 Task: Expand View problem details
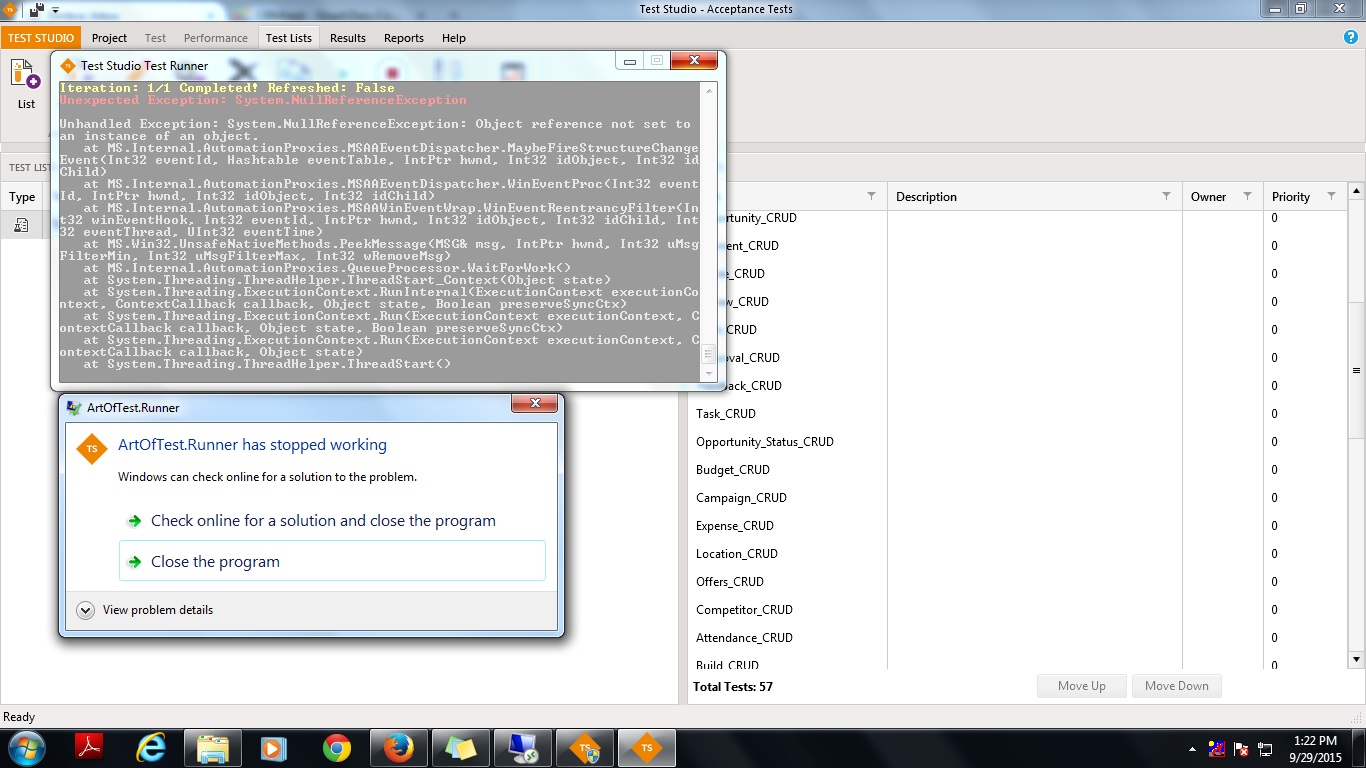(x=145, y=610)
